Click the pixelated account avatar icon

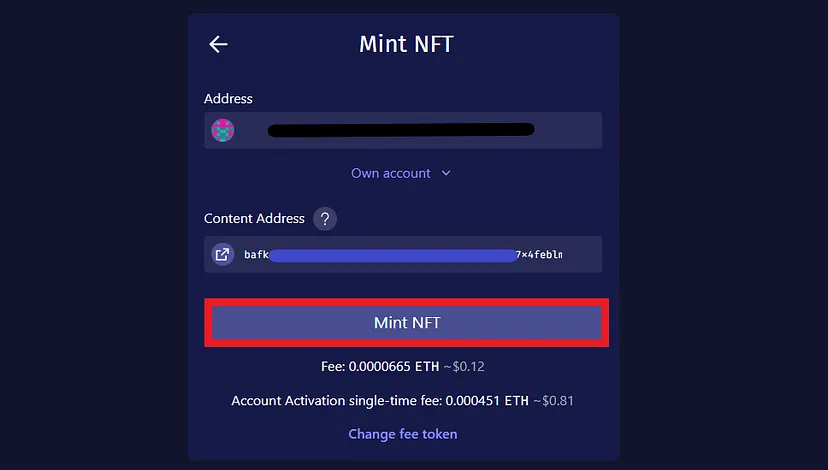(223, 130)
